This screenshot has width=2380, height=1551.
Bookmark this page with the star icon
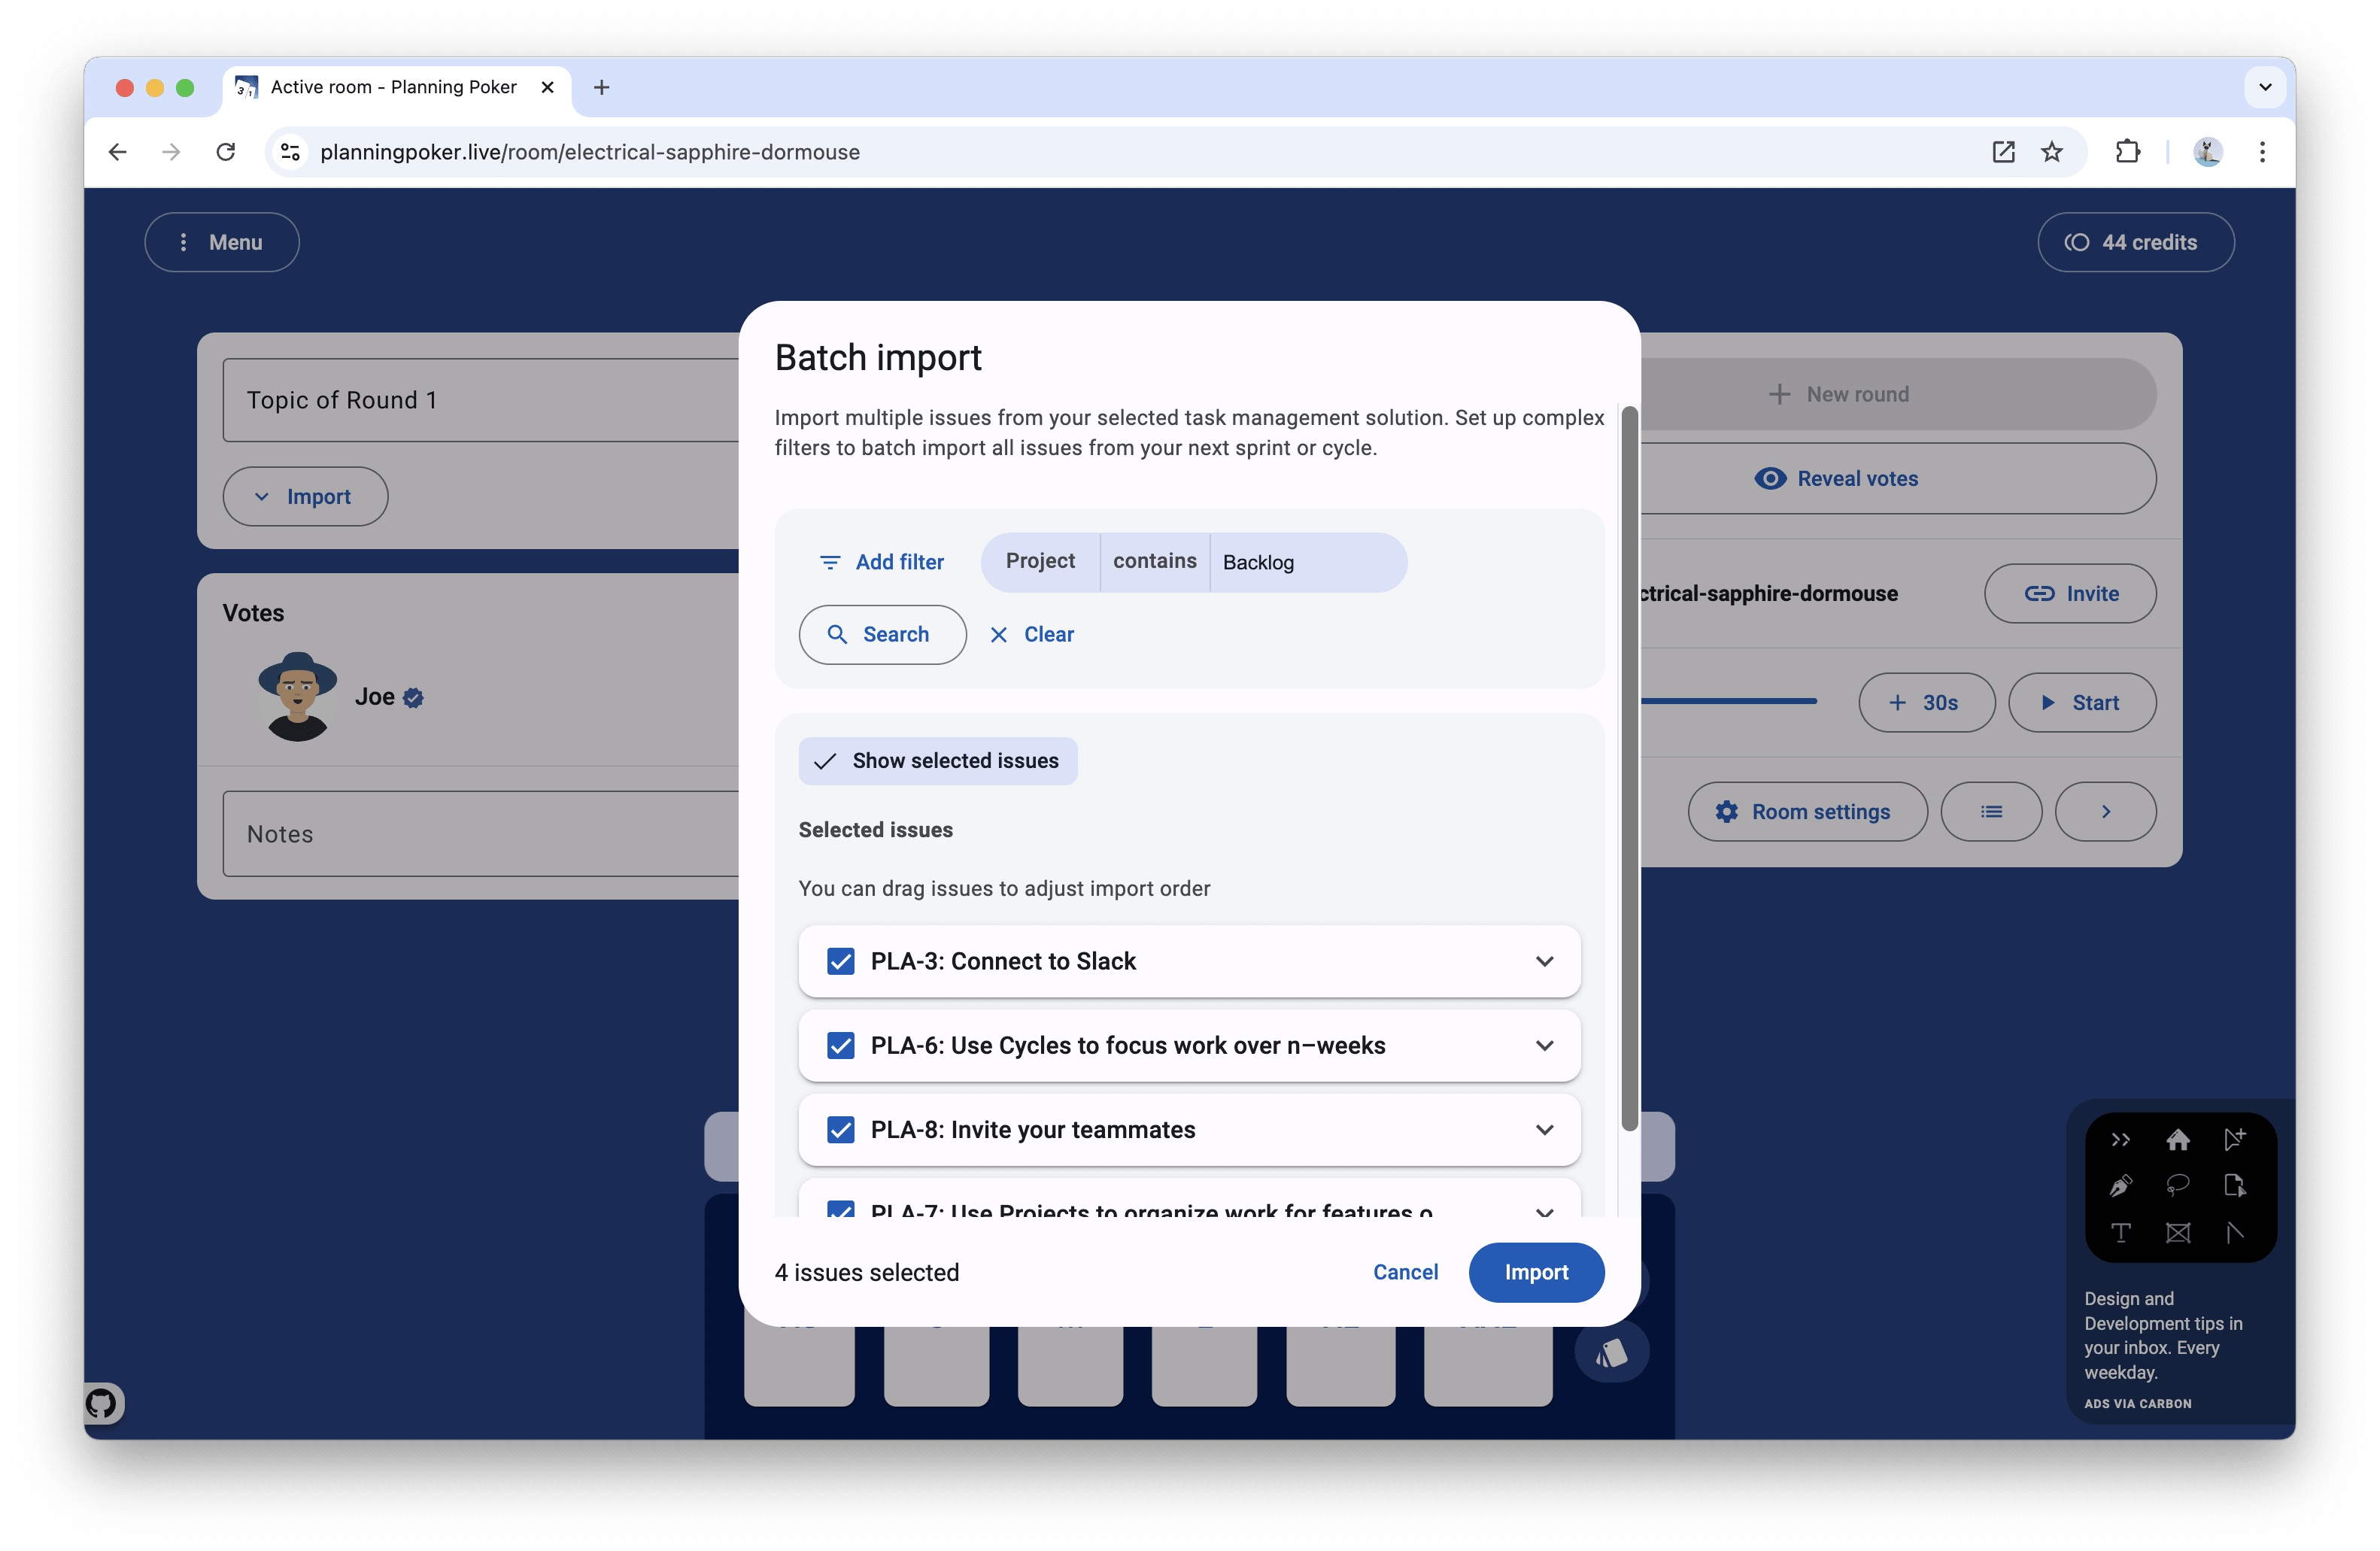pyautogui.click(x=2052, y=152)
